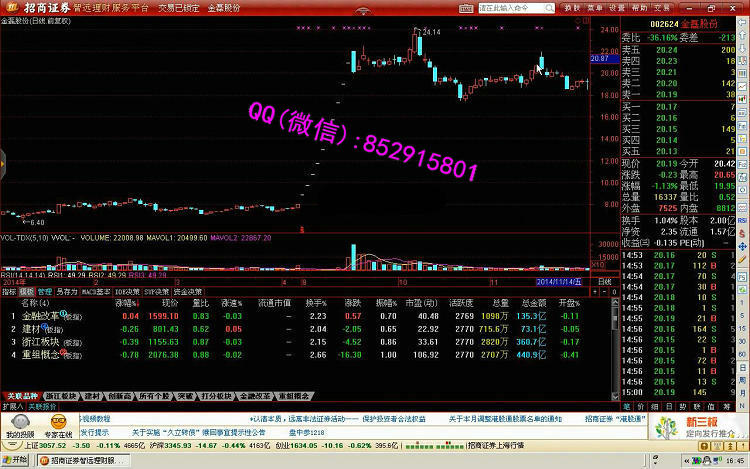This screenshot has height=469, width=750.
Task: Click the info icon beside 金融改革
Action: (x=62, y=314)
